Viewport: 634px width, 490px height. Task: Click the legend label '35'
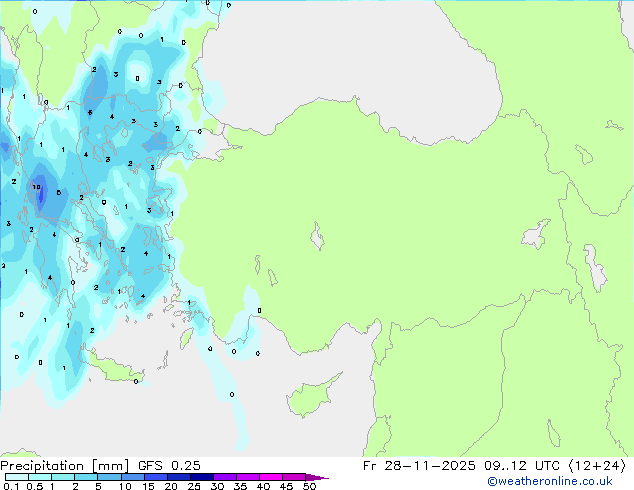point(240,486)
